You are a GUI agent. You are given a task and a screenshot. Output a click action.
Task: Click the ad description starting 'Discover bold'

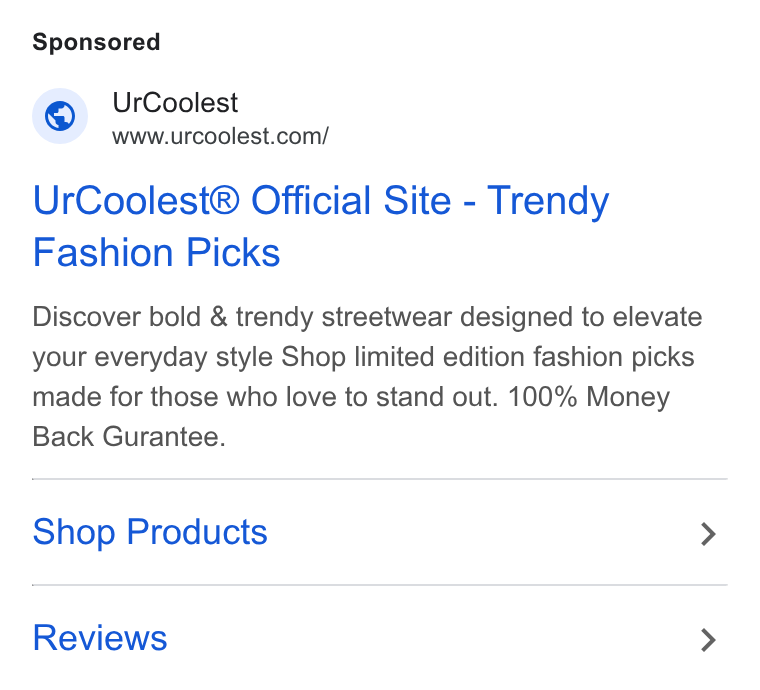[367, 376]
